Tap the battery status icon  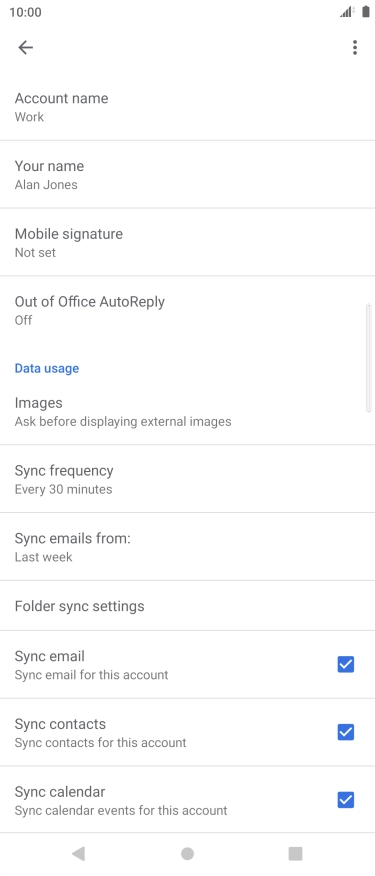coord(365,12)
